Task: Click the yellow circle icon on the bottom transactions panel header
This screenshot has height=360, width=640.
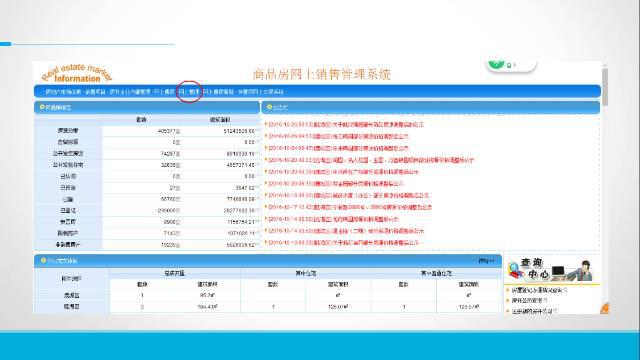Action: (x=43, y=260)
